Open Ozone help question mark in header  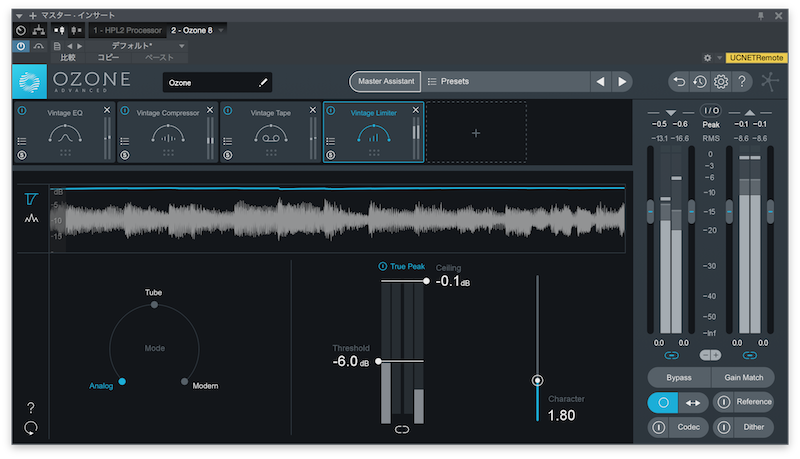(x=742, y=81)
